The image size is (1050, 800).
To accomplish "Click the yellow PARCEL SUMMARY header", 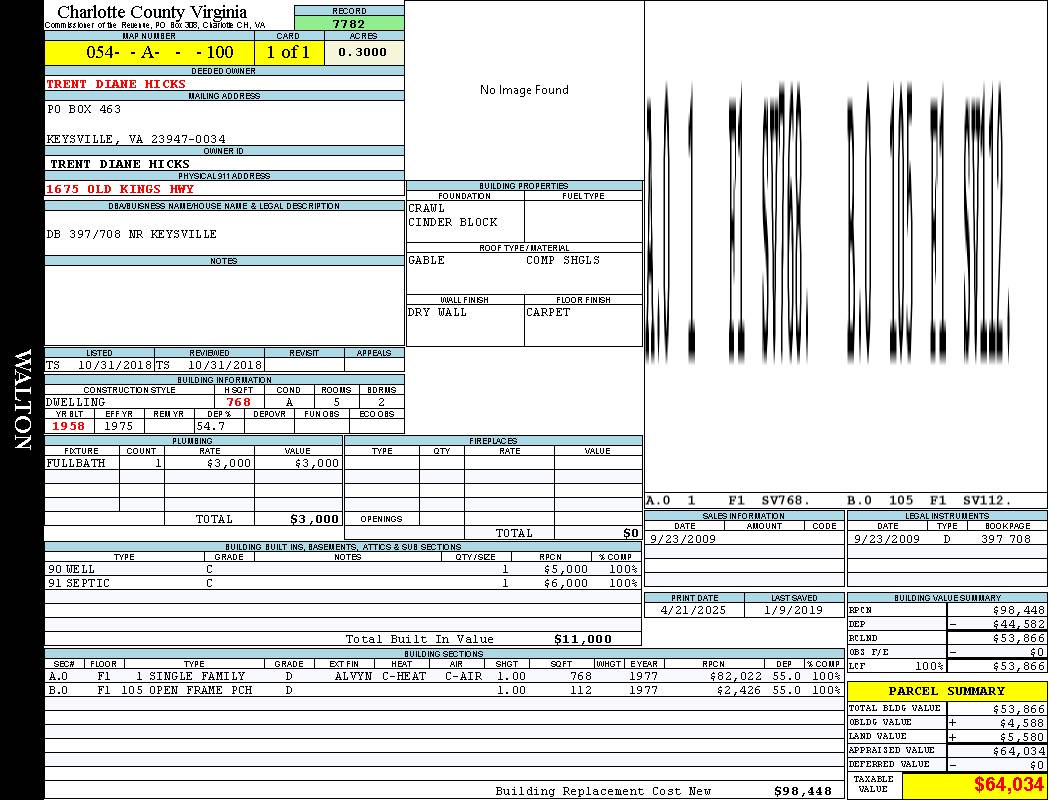I will [946, 691].
